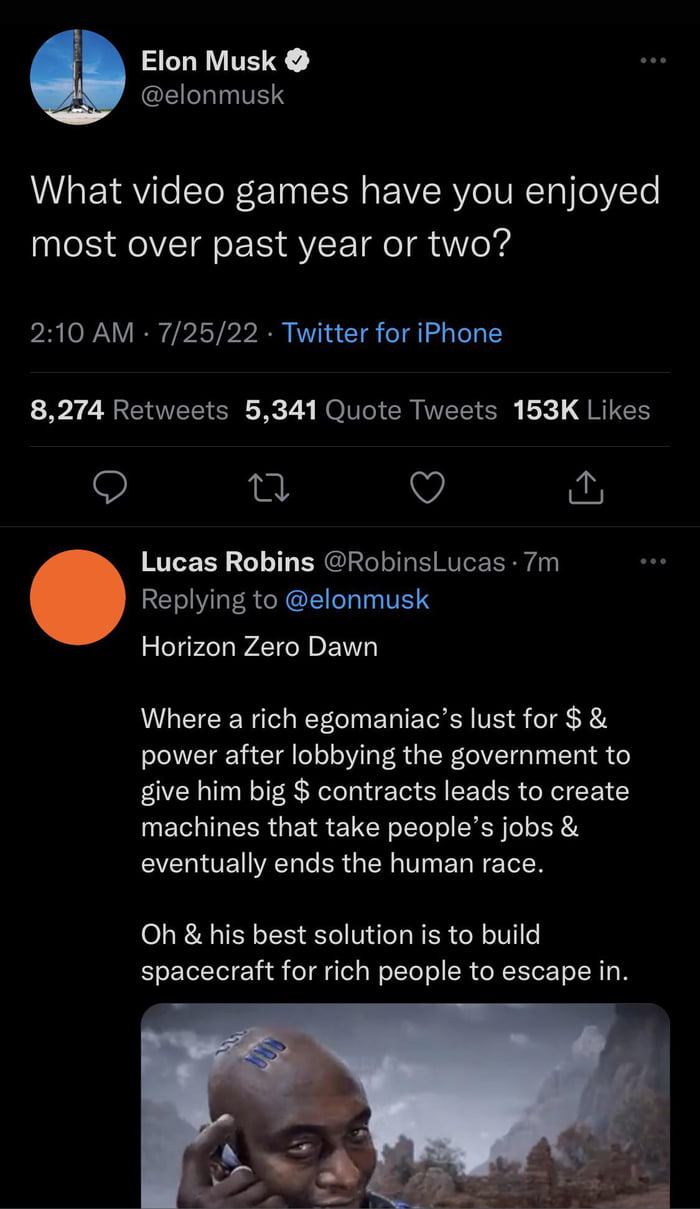This screenshot has width=700, height=1209.
Task: Open the more options menu on Elon's tweet
Action: [x=651, y=58]
